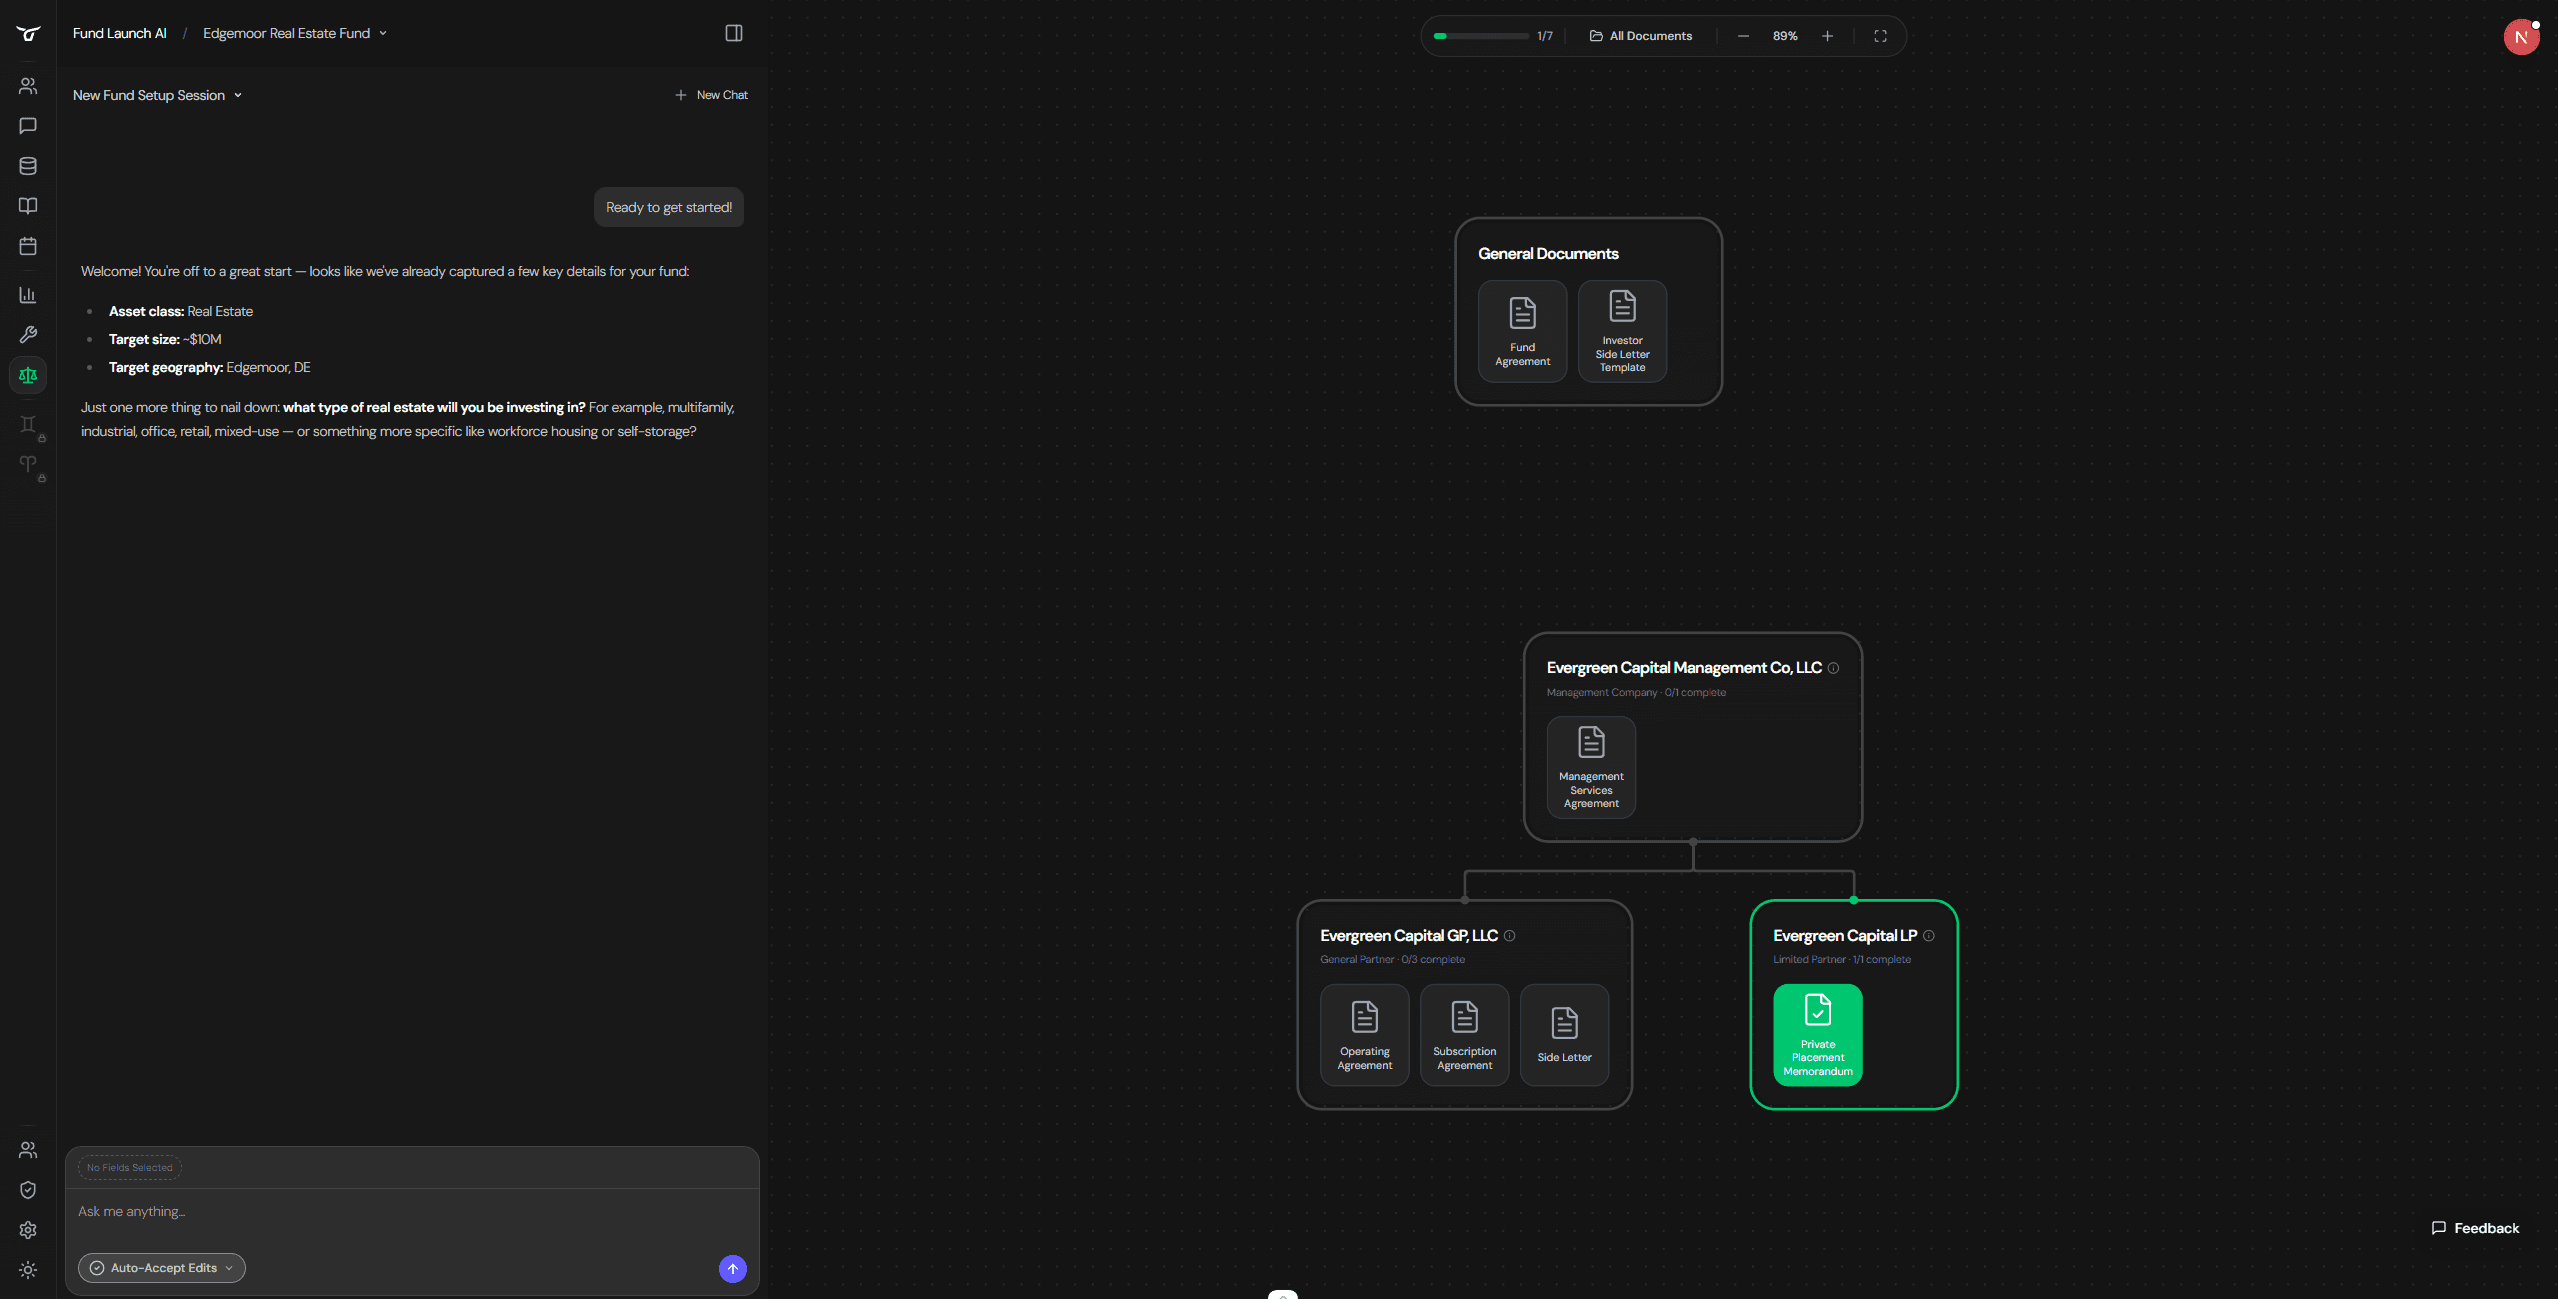Expand New Fund Setup Session dropdown

pyautogui.click(x=157, y=95)
